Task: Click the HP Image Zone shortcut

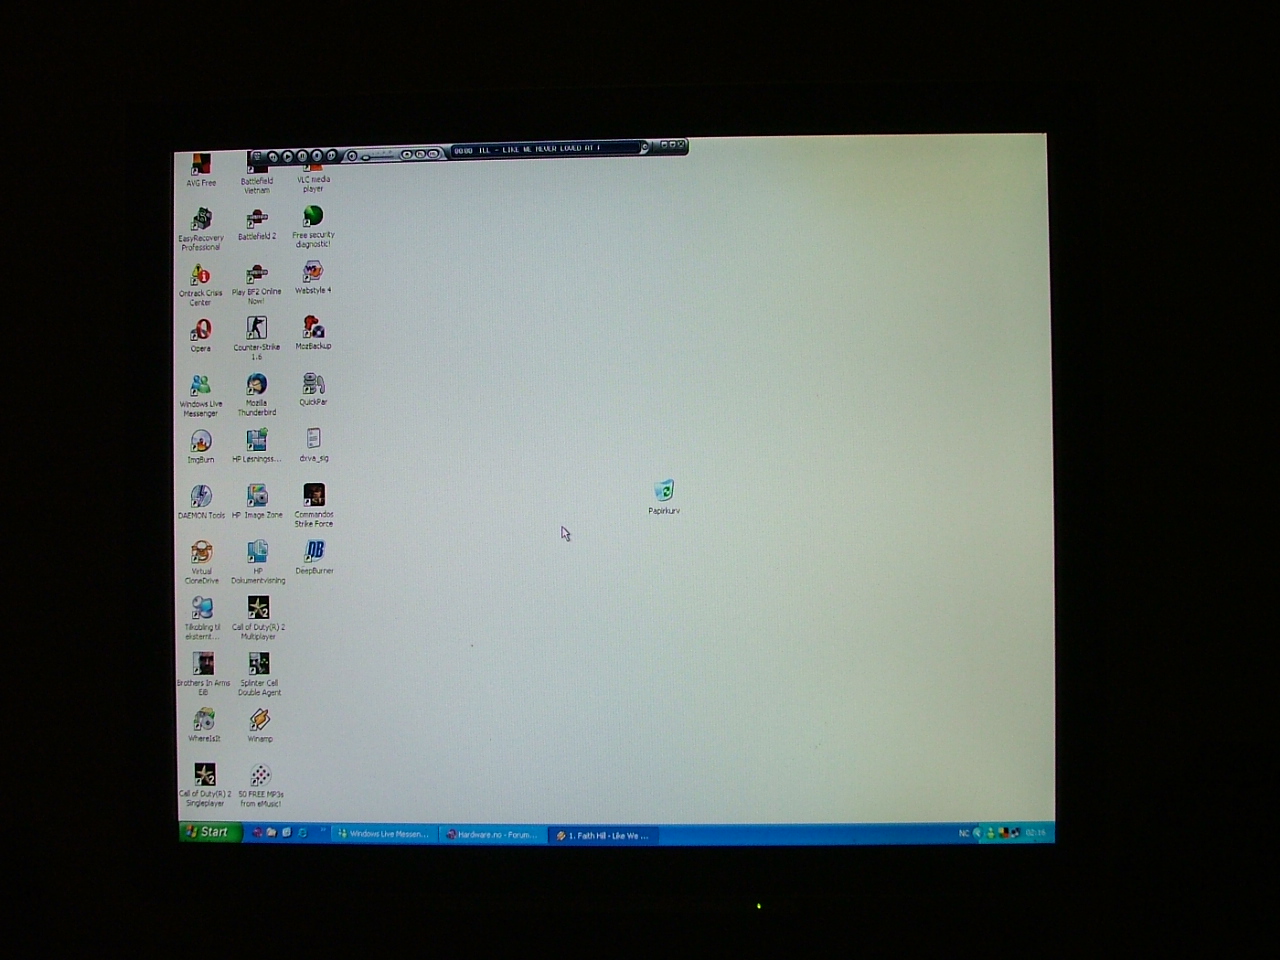Action: [x=257, y=502]
